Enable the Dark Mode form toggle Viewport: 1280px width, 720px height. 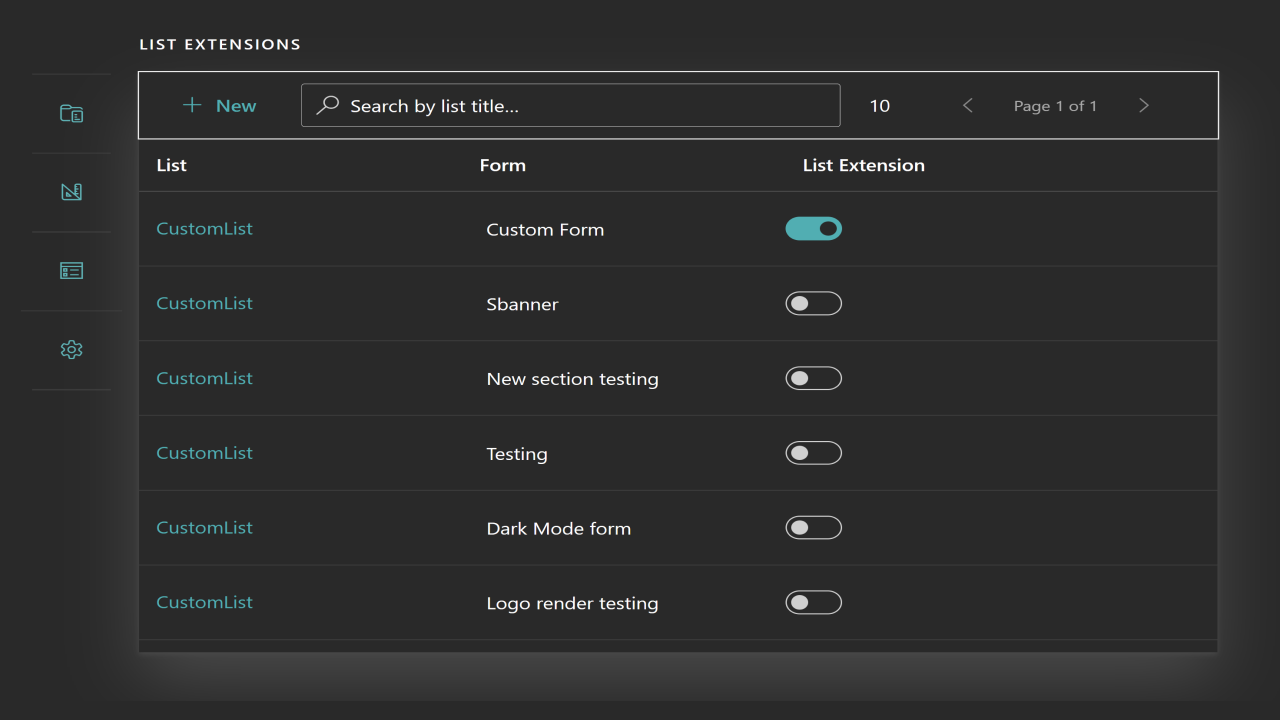click(x=814, y=527)
